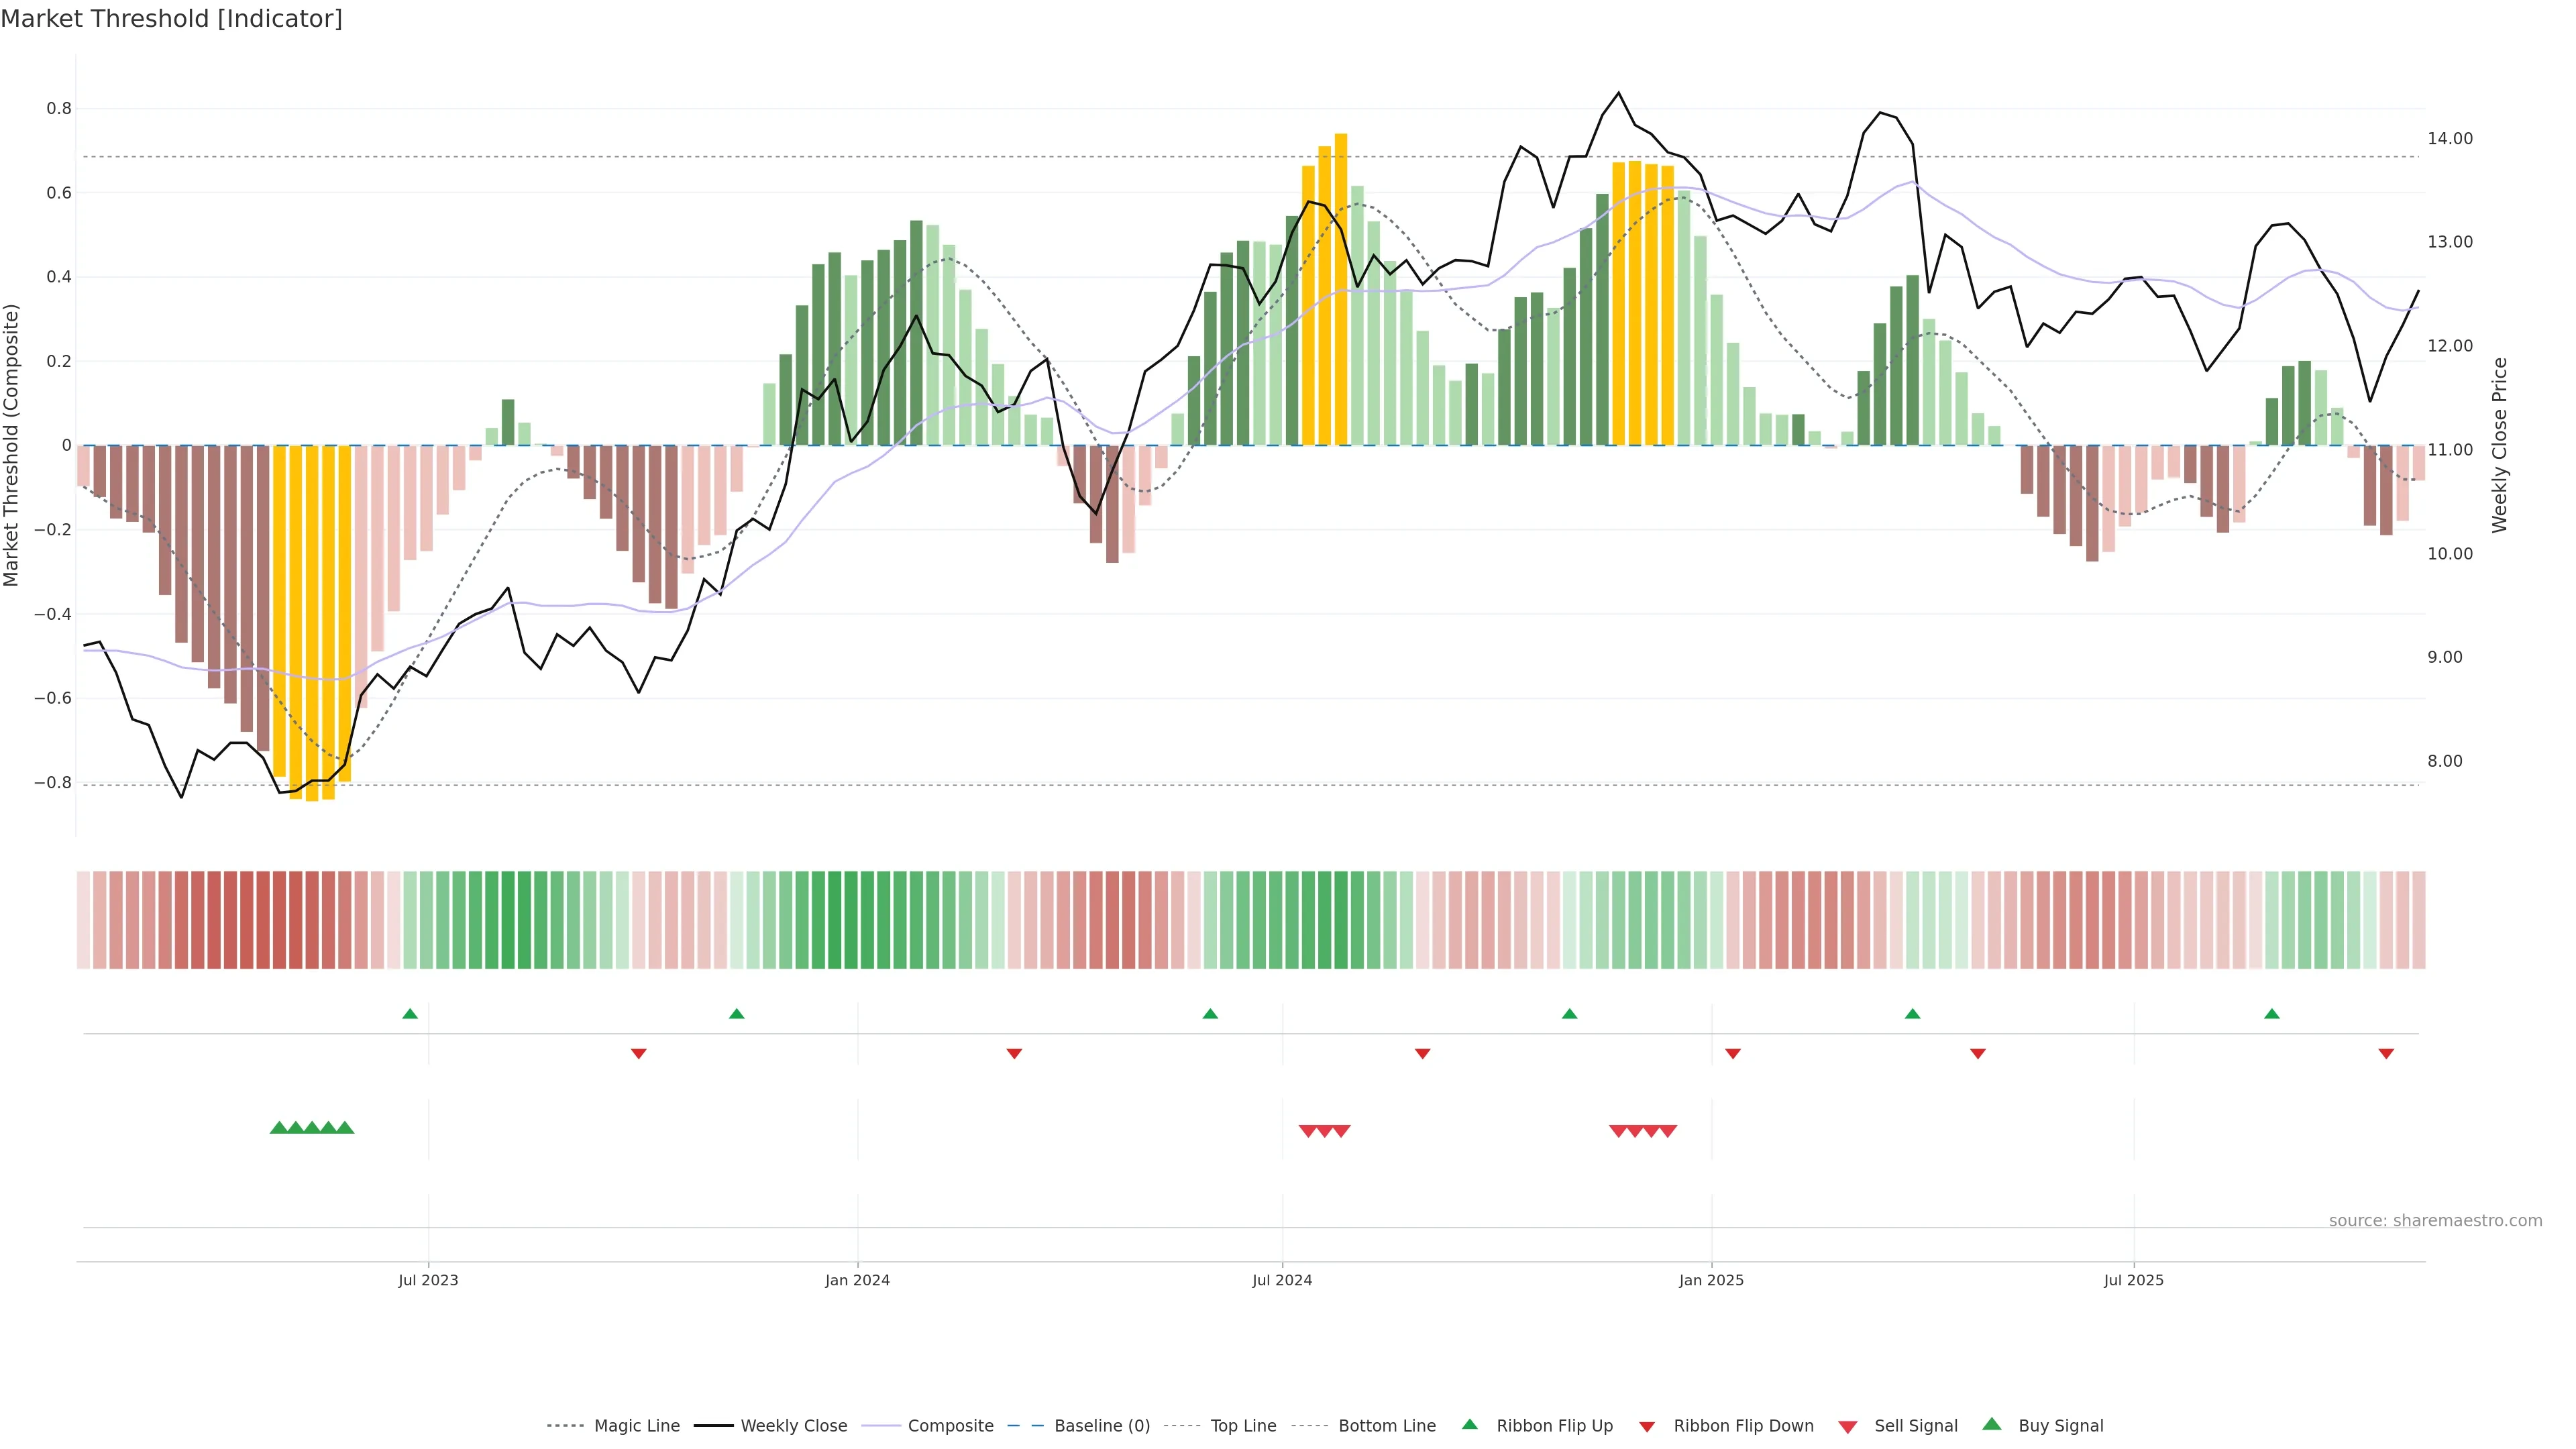Screen dimensions: 2576x1449
Task: Toggle Baseline (0) legend entry
Action: [1102, 1426]
